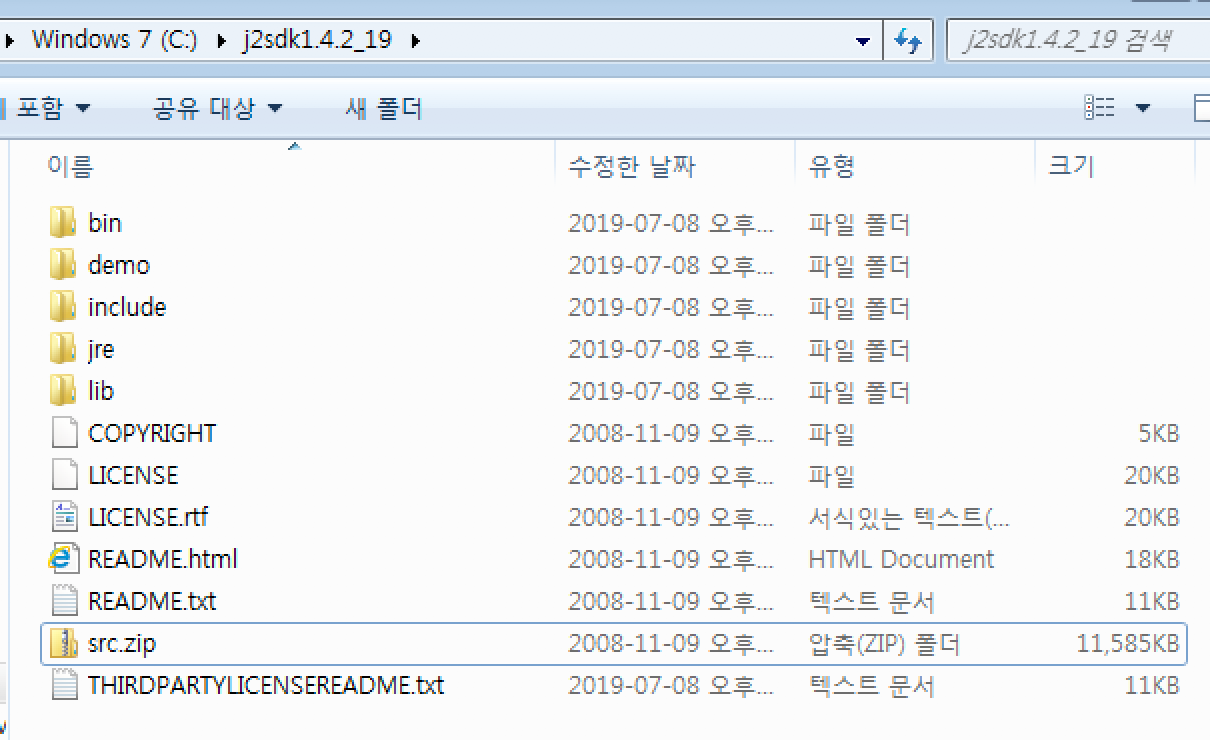Select the jre folder icon

[63, 349]
